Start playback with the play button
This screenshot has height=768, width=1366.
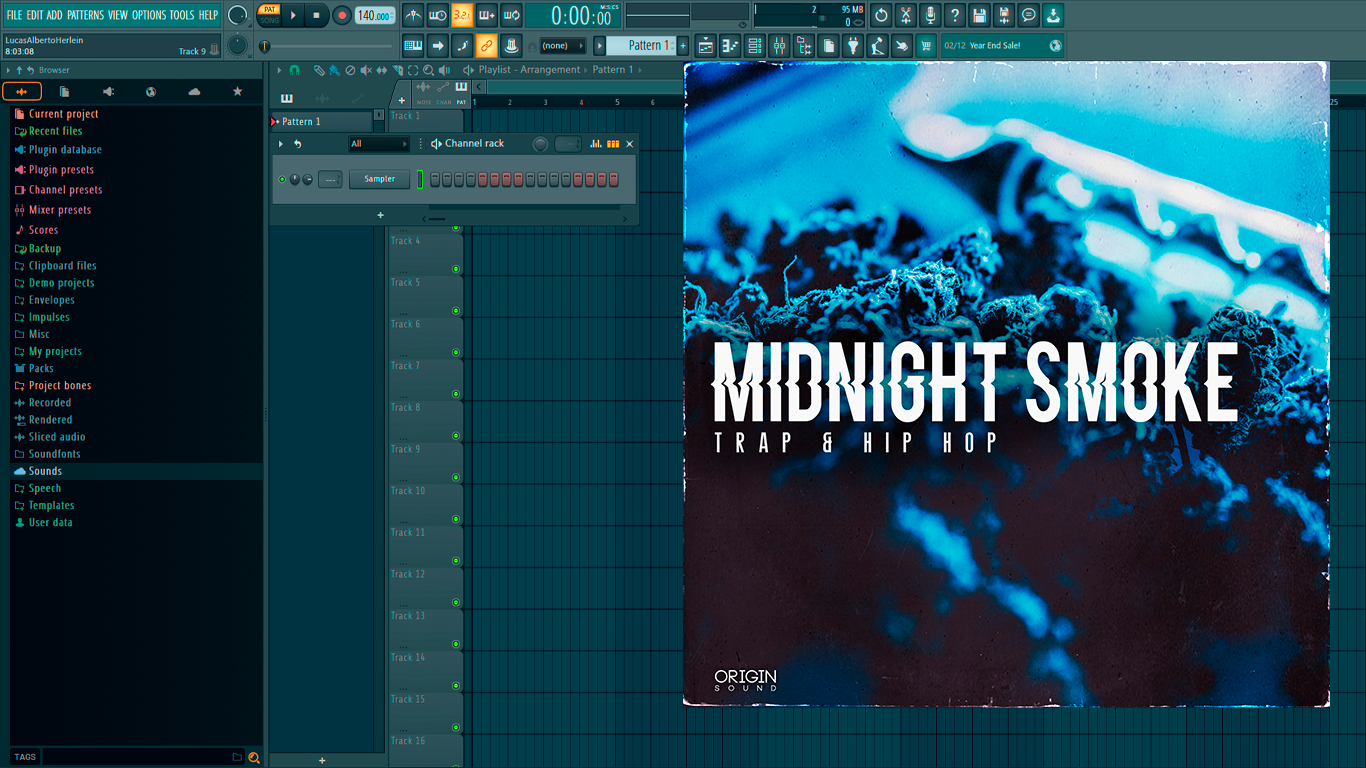pos(293,15)
